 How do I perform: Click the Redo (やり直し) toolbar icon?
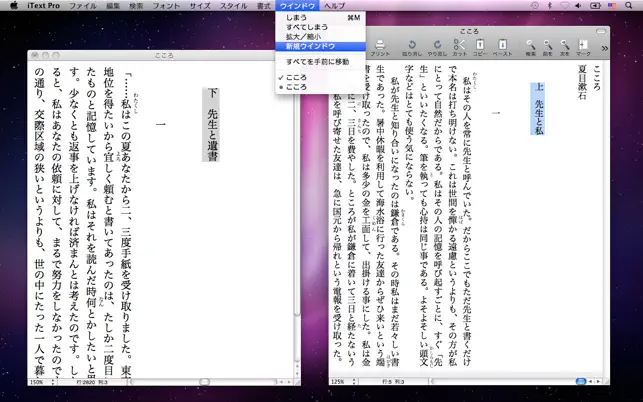(437, 47)
